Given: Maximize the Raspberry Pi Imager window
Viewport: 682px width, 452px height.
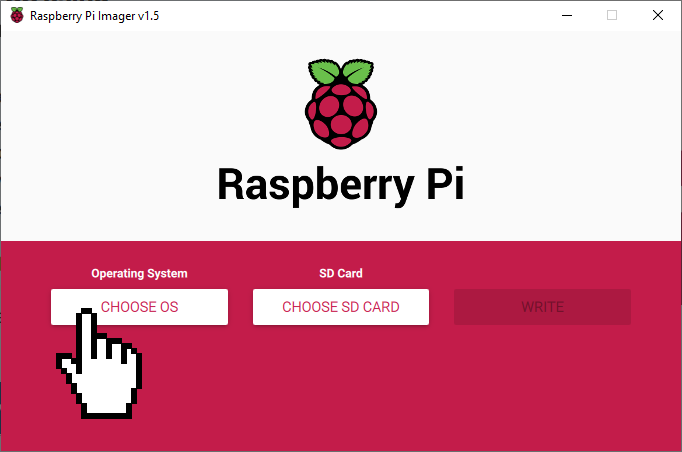Looking at the screenshot, I should tap(612, 15).
